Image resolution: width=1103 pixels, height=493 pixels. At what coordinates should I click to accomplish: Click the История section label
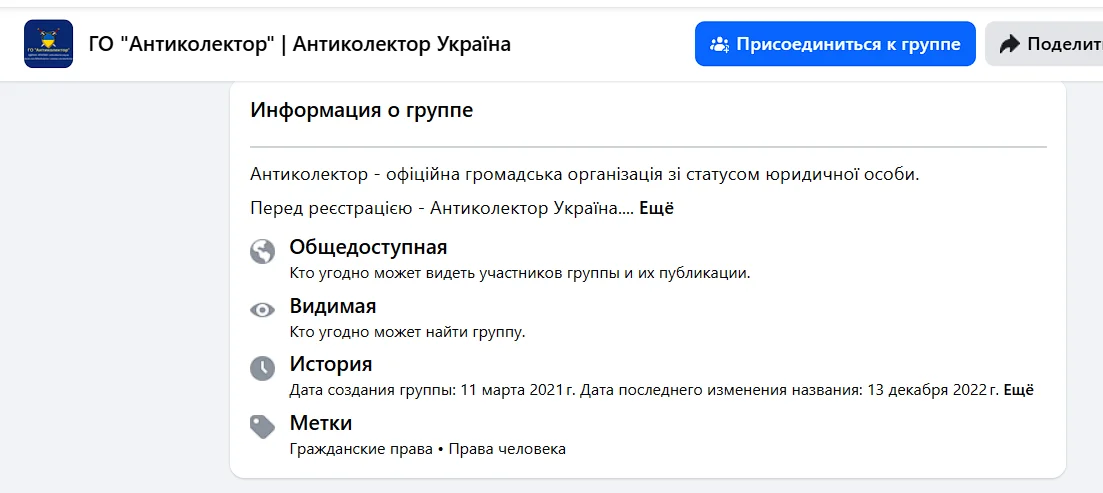point(330,364)
